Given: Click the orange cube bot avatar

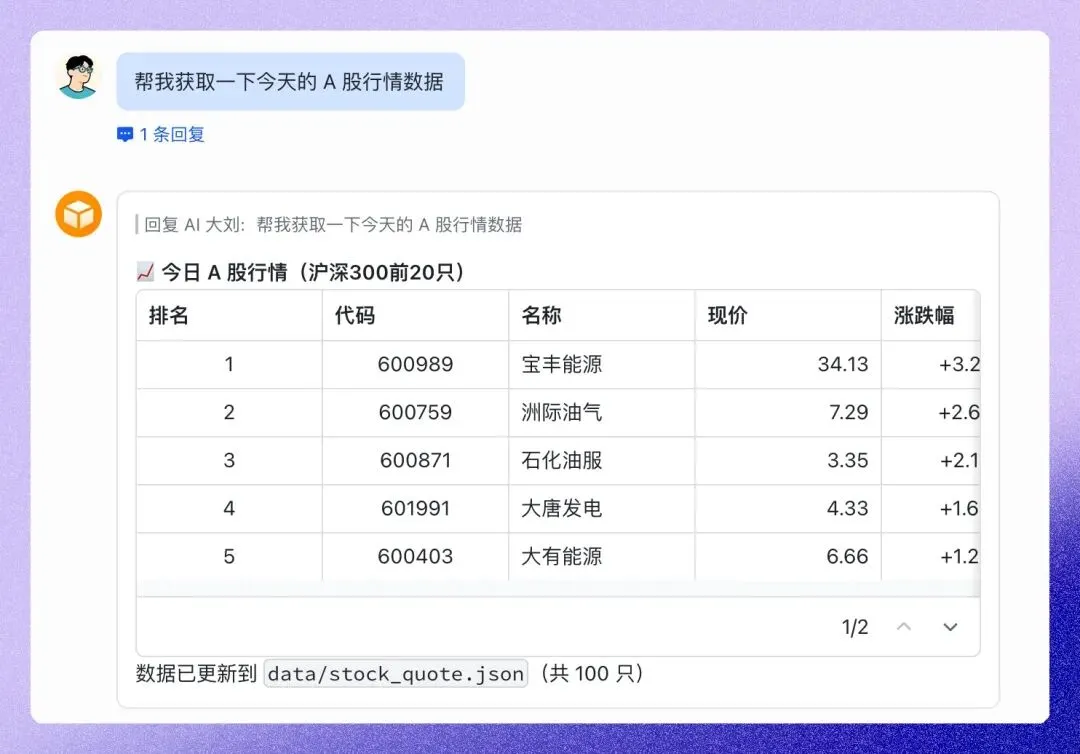Looking at the screenshot, I should pos(79,214).
